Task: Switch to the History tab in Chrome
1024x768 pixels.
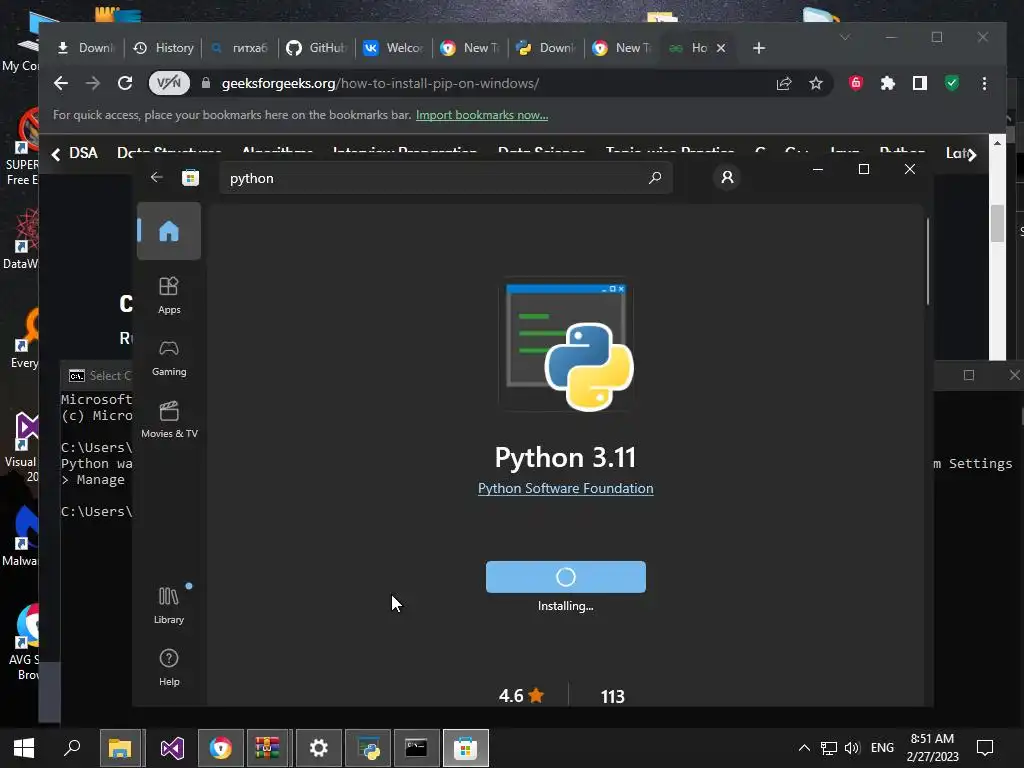Action: (163, 48)
